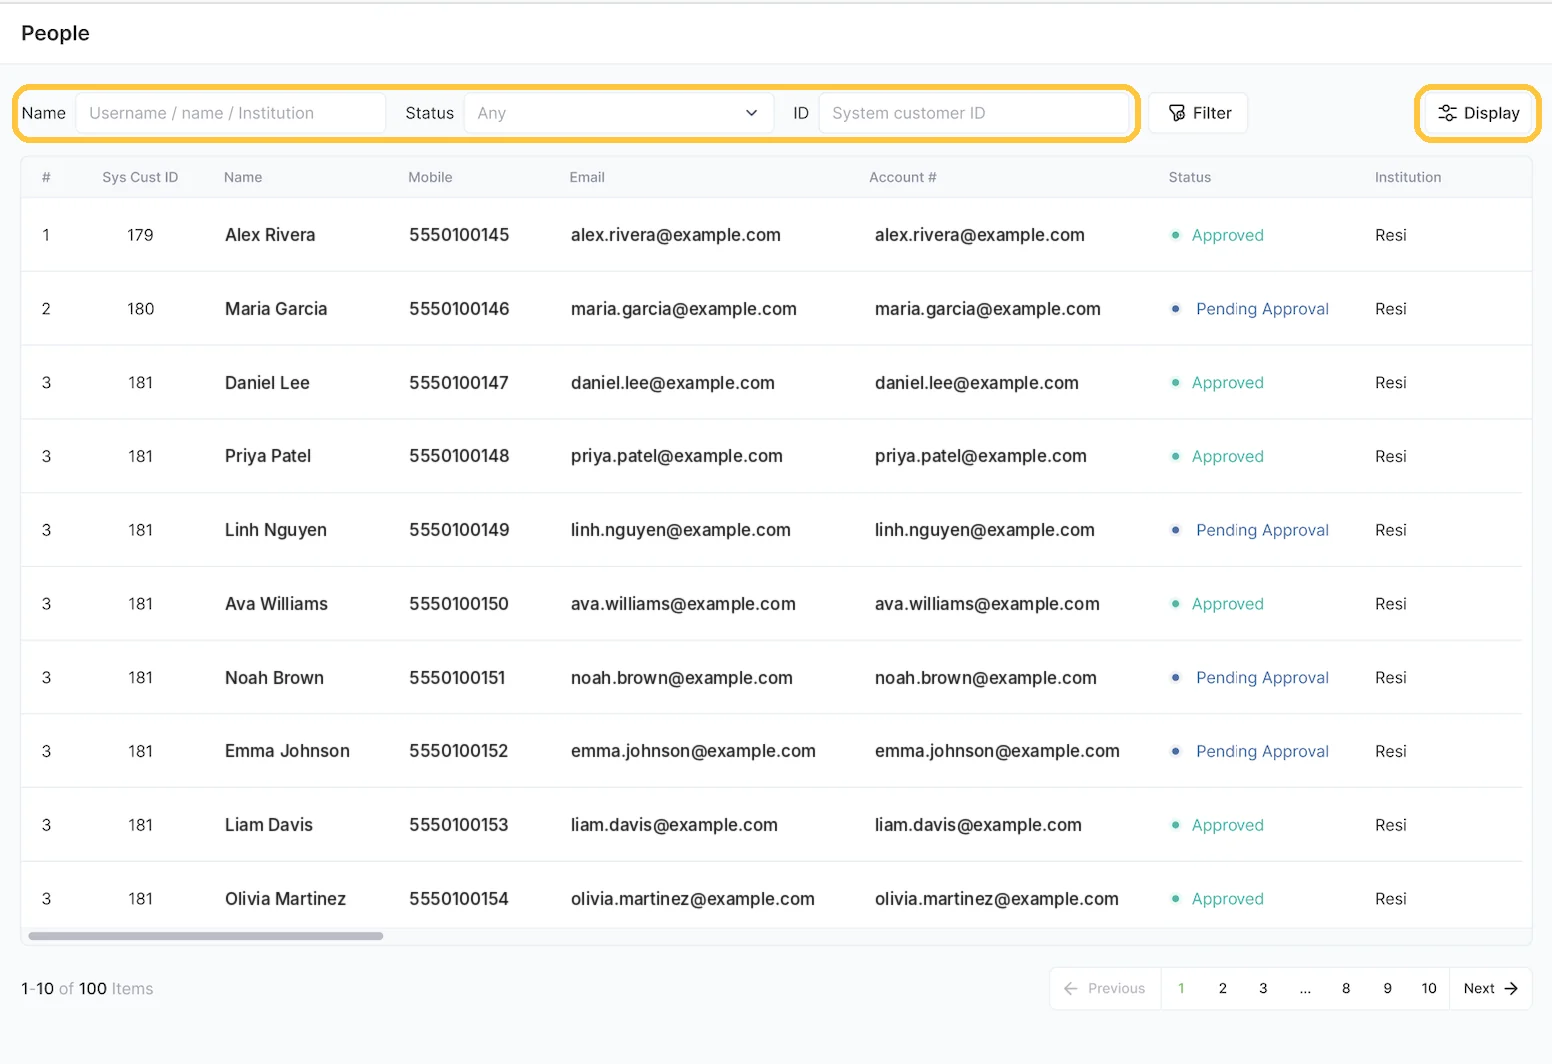Click the Status column header

[1190, 177]
